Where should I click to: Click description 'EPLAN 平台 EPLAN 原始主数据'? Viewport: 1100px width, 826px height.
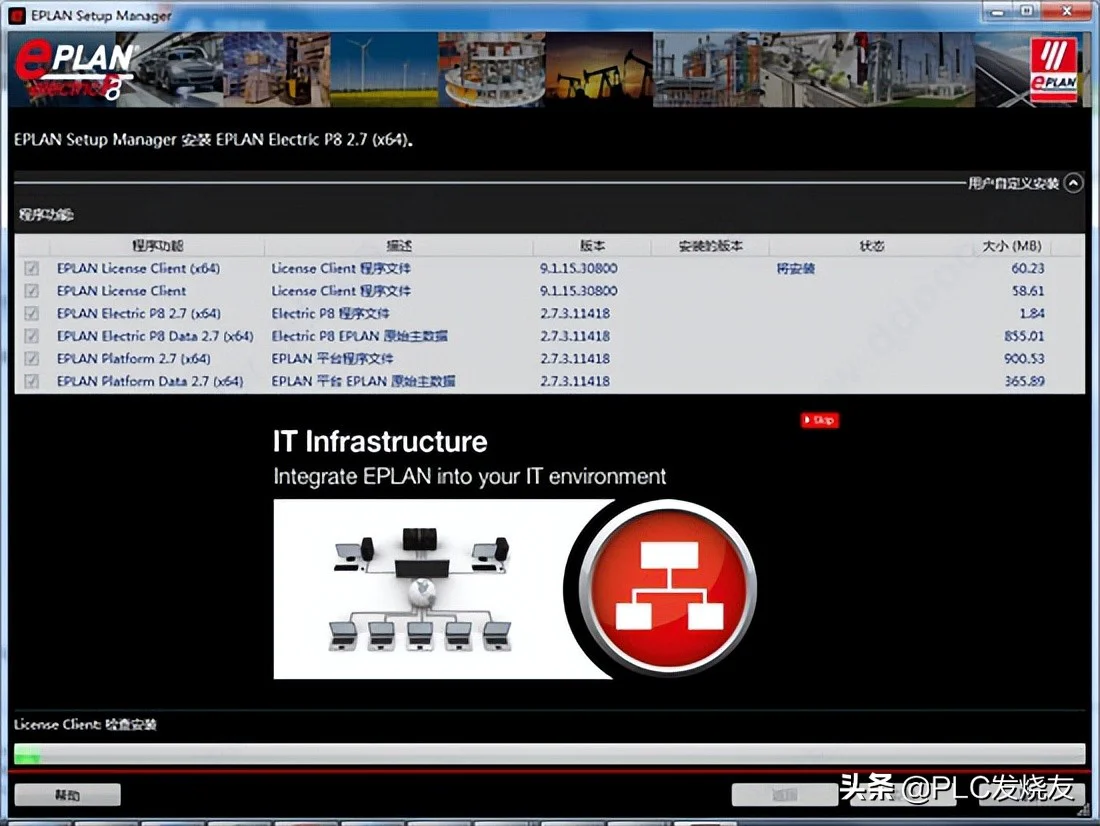click(x=363, y=381)
